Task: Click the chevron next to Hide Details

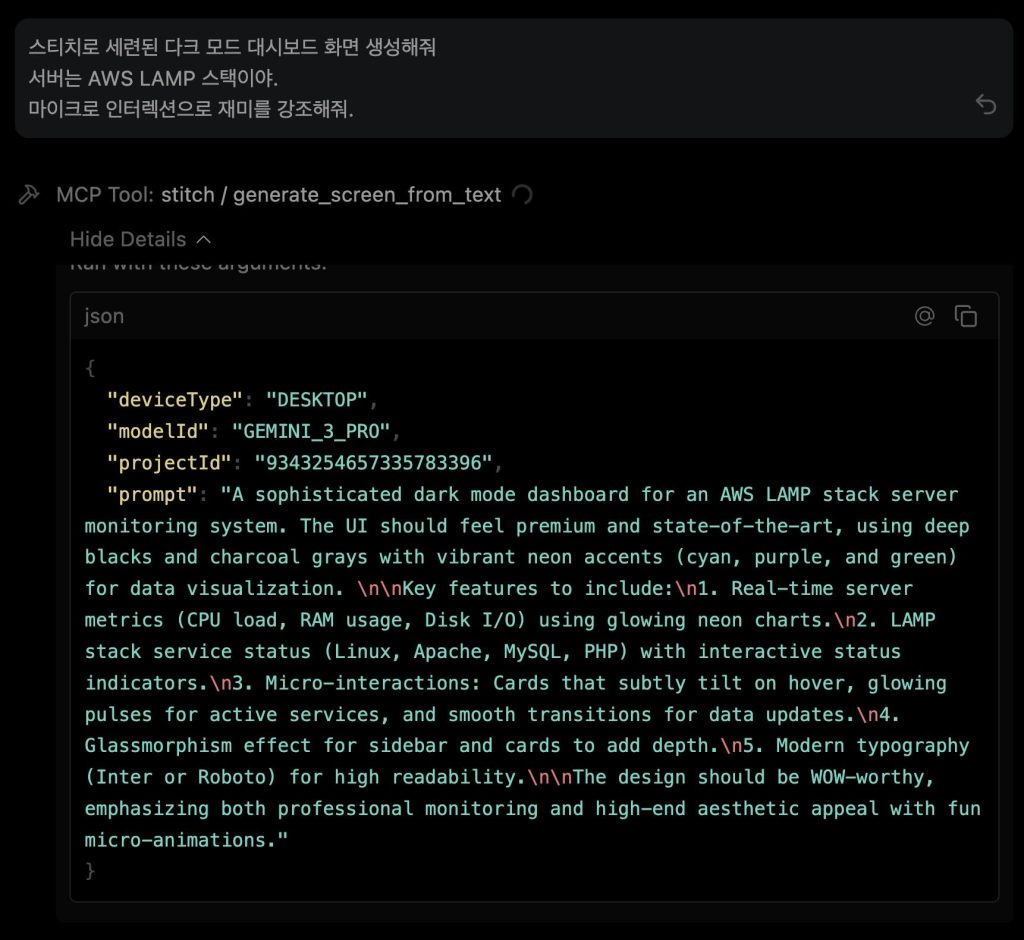Action: point(204,239)
